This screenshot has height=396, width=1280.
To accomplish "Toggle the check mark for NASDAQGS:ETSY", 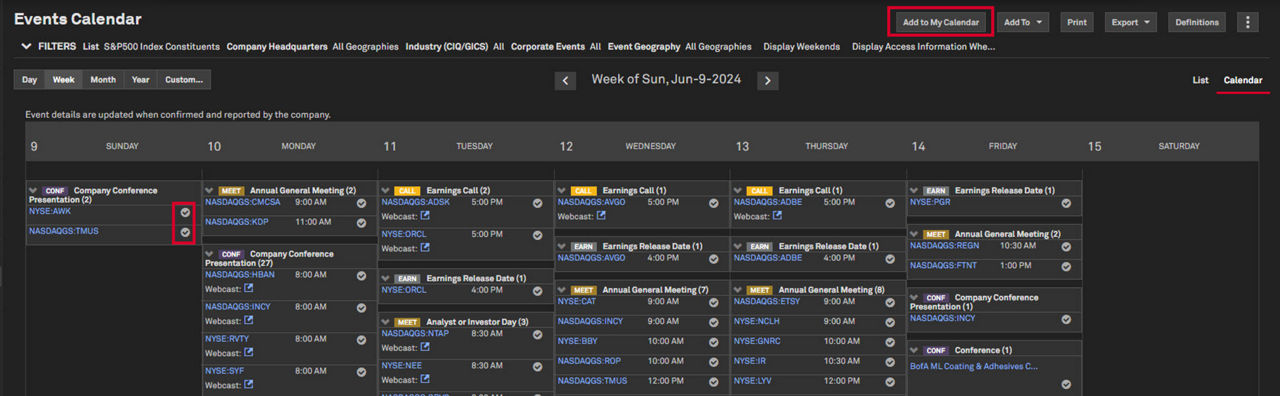I will 890,302.
